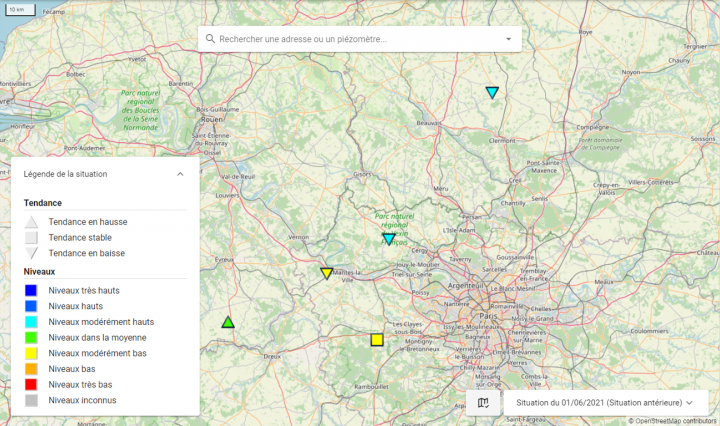
Task: Open the search bar dropdown arrow
Action: pos(508,39)
